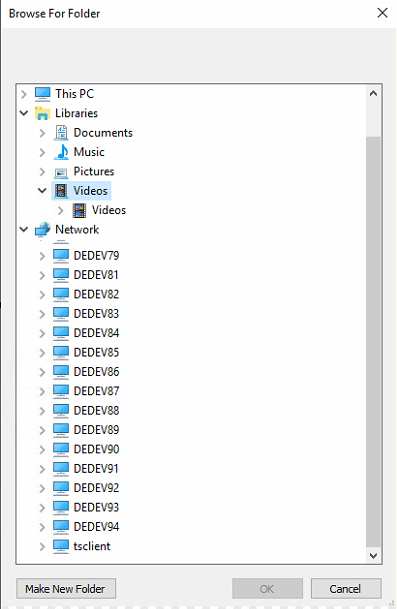
Task: Click the DEDEV81 computer icon
Action: (61, 275)
